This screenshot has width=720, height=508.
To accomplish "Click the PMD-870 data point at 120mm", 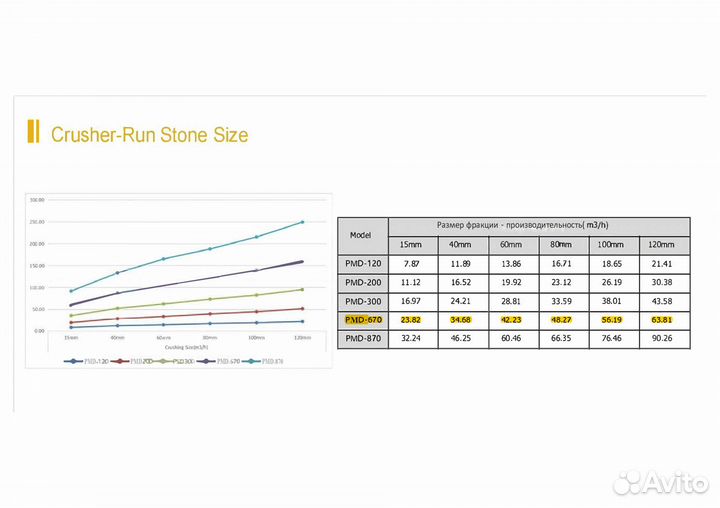I will [x=302, y=222].
